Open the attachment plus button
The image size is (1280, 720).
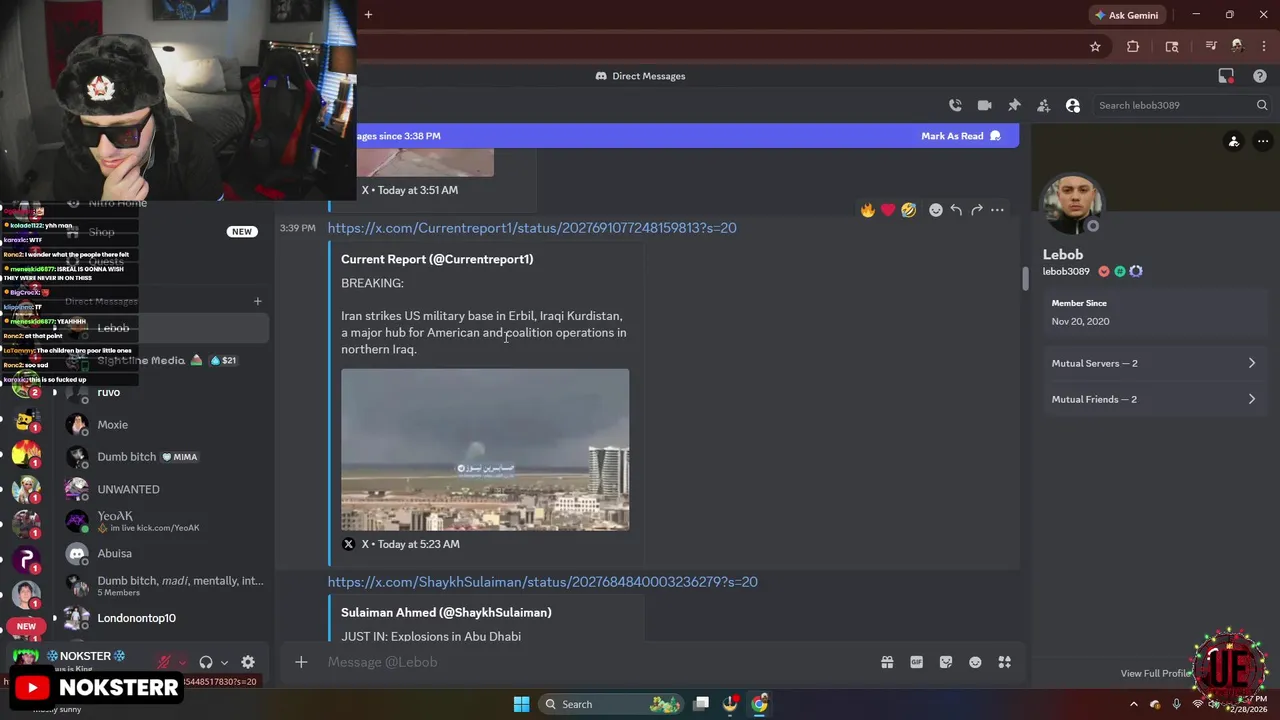[301, 662]
